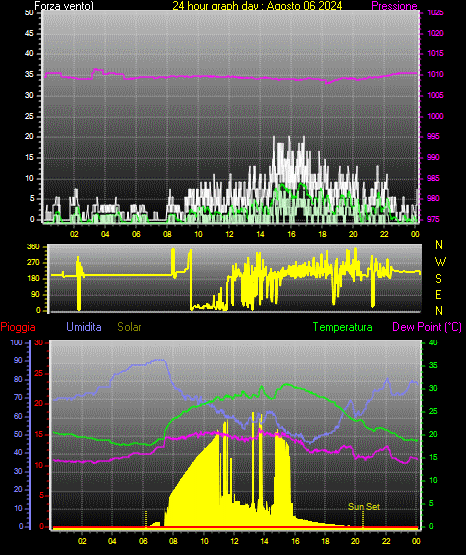Click hour 12 on wind graph axis

[229, 234]
